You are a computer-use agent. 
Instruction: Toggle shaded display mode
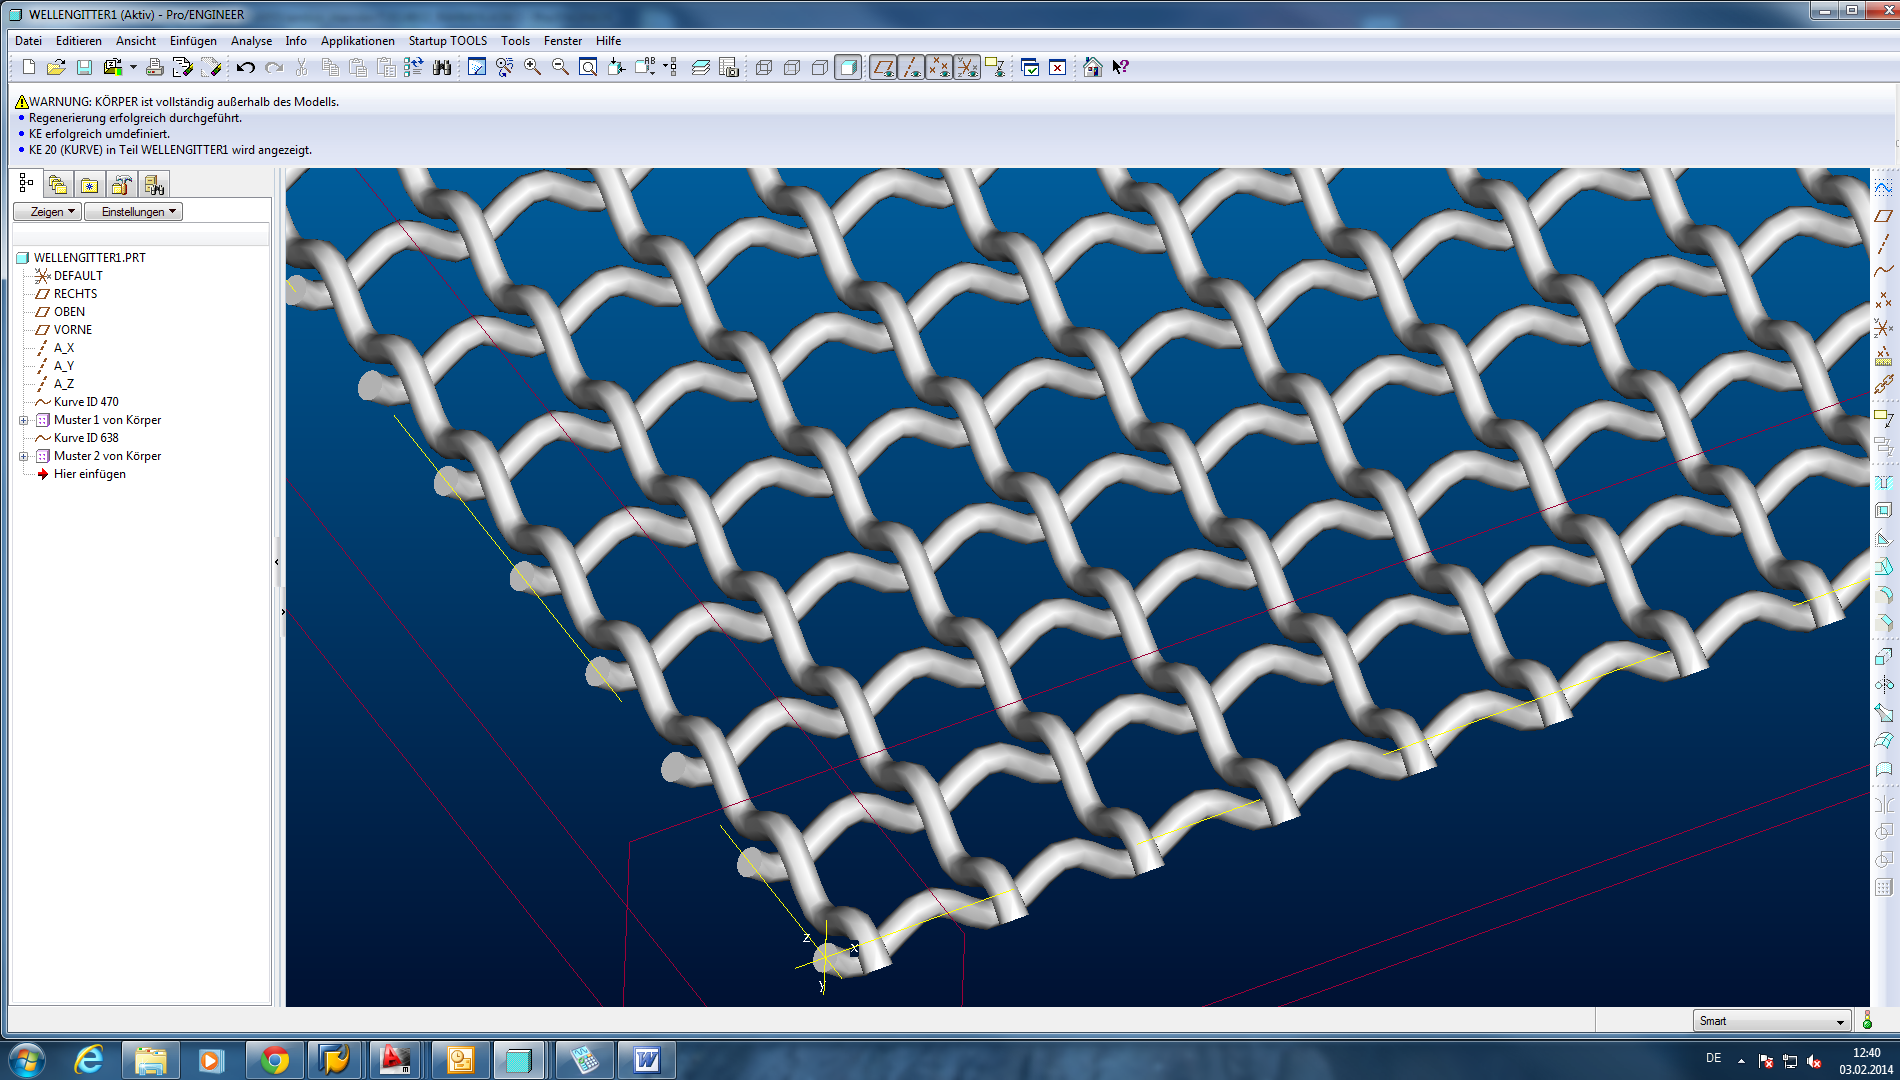pos(848,67)
